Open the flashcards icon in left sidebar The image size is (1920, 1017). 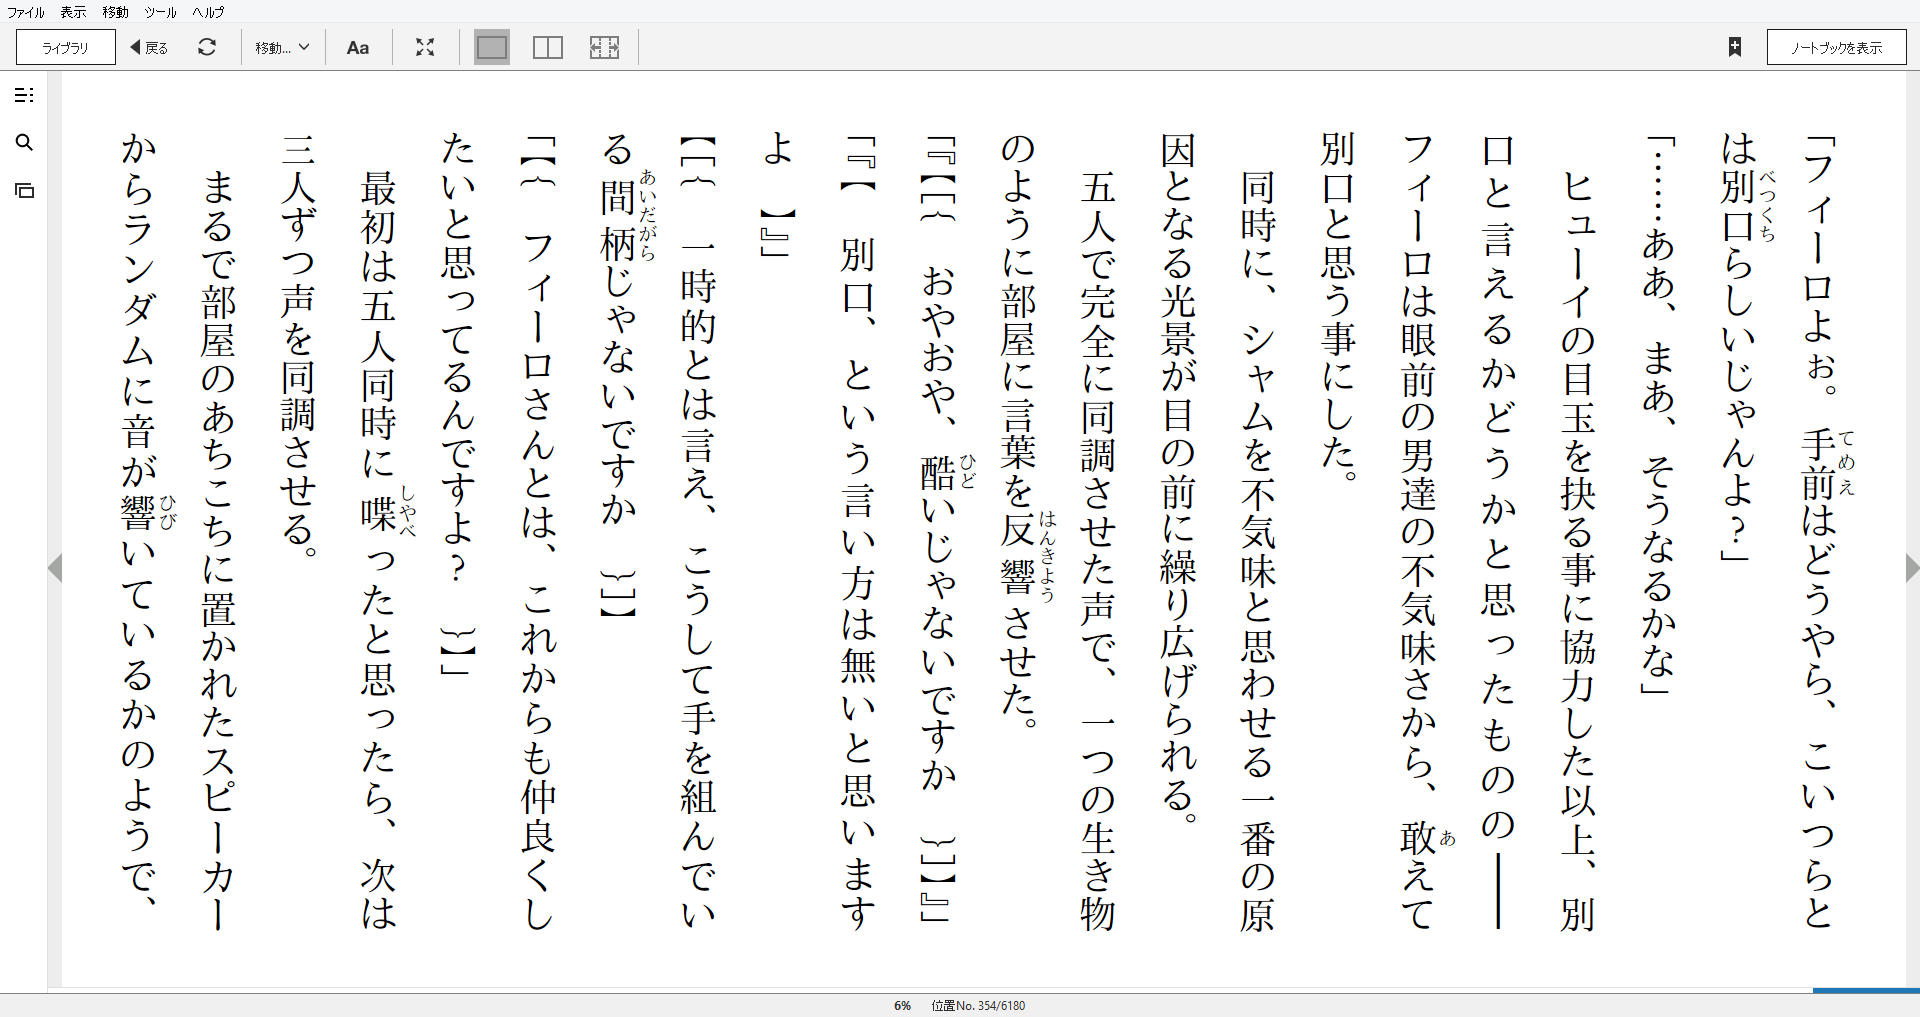[24, 190]
